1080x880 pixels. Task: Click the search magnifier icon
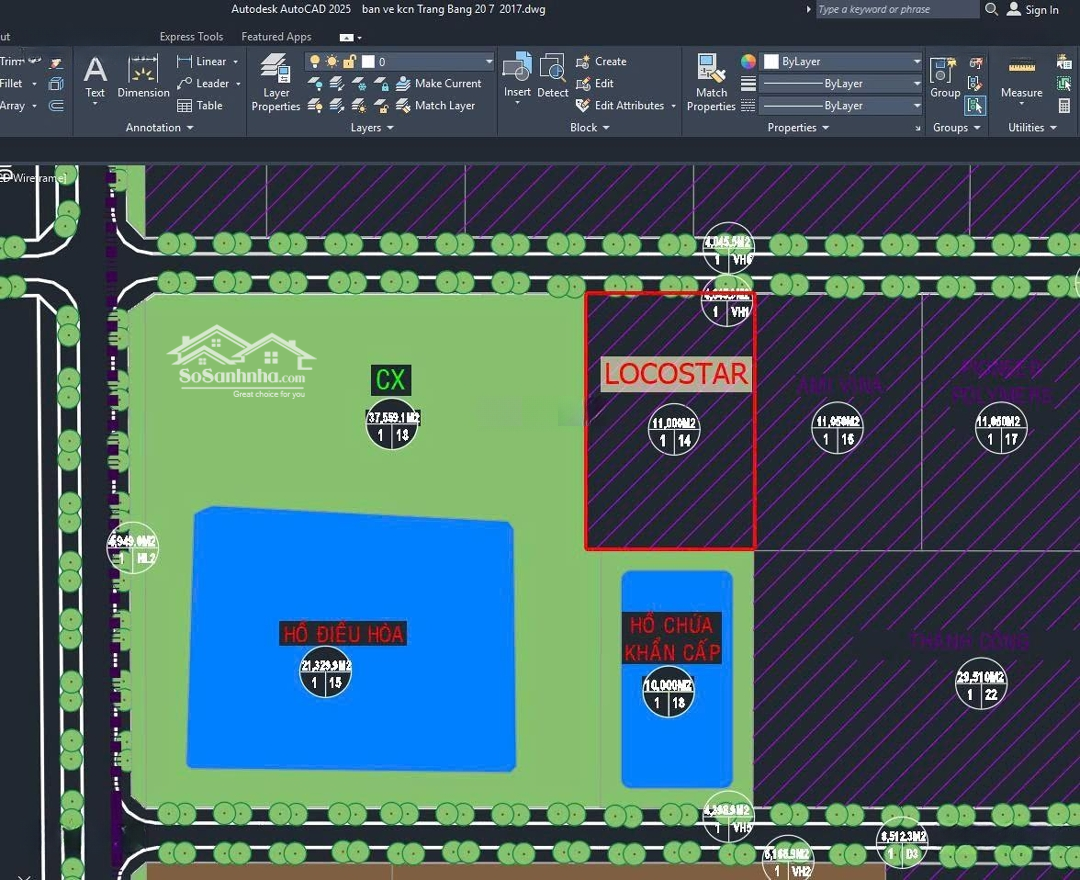[x=991, y=9]
